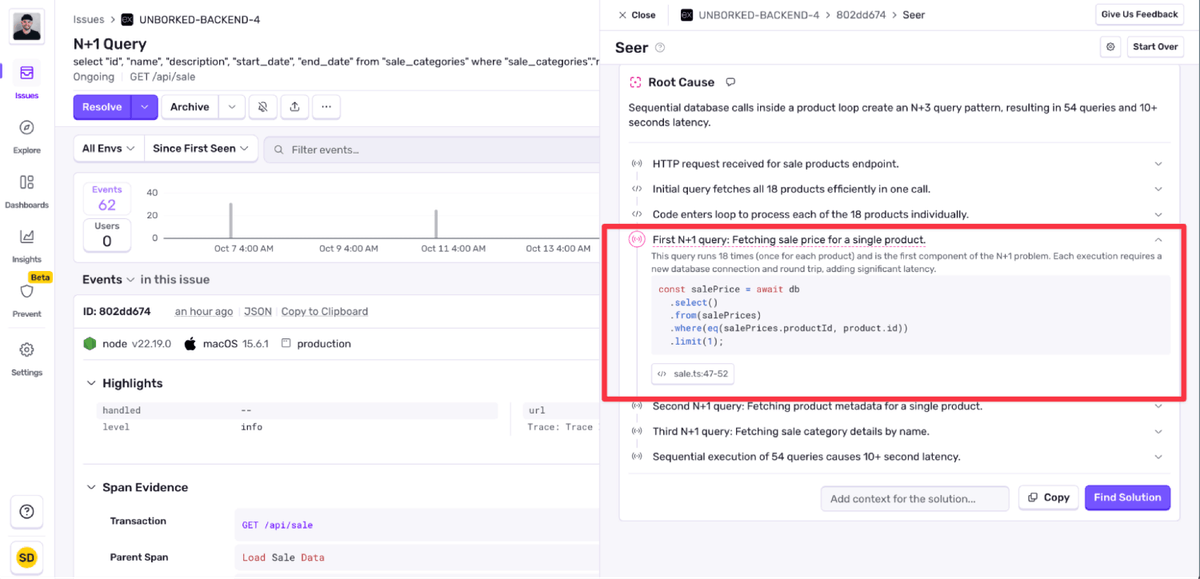Open the help question mark button
The image size is (1200, 579).
(x=27, y=512)
